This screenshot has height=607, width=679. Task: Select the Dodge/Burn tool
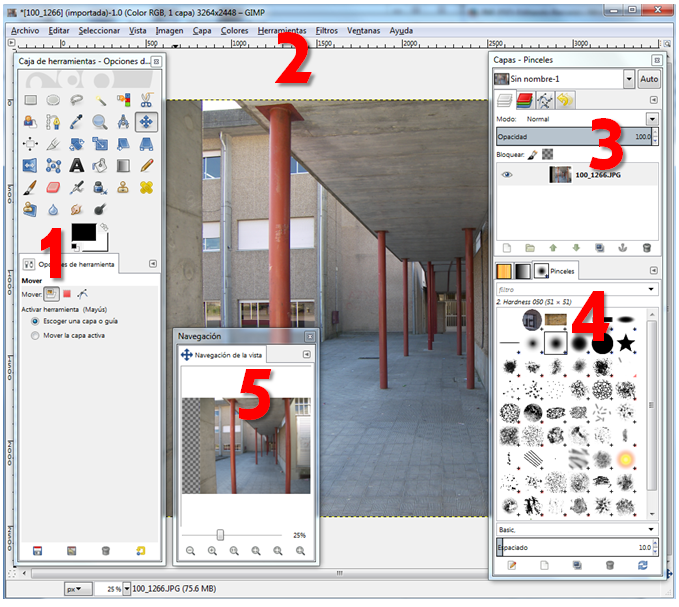click(x=100, y=210)
